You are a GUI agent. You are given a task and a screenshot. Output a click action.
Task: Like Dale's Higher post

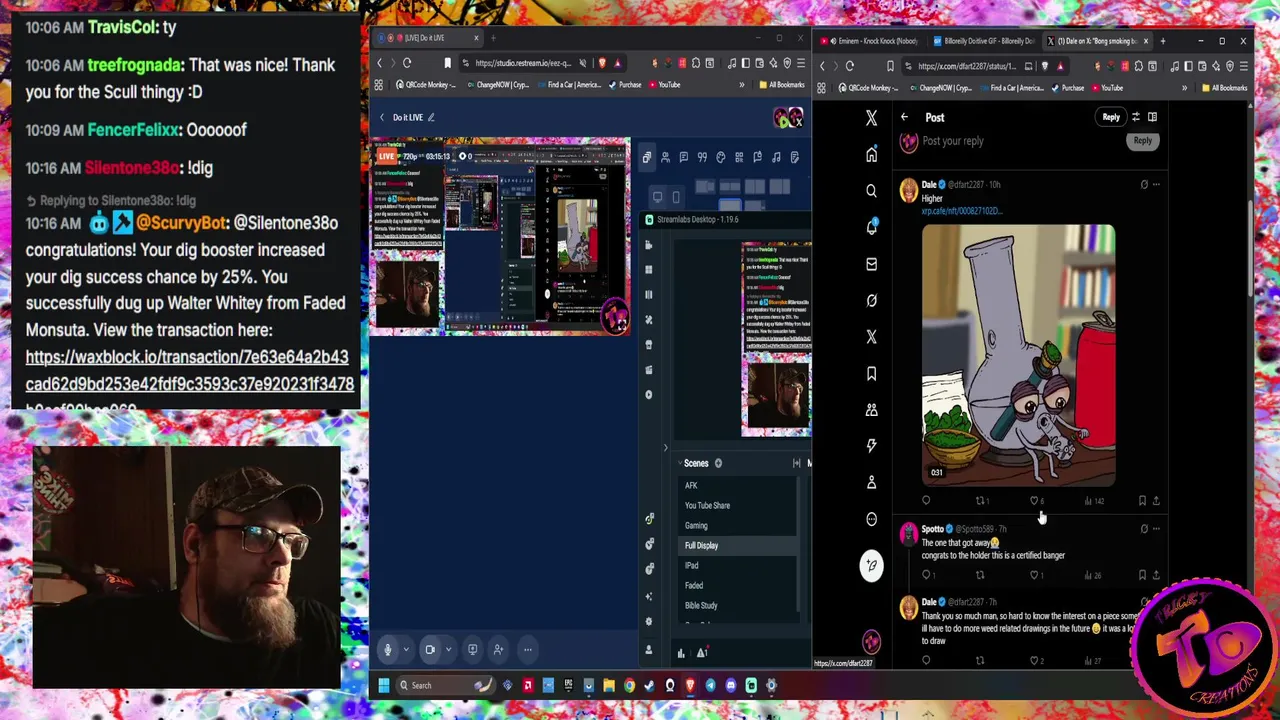click(x=1034, y=501)
